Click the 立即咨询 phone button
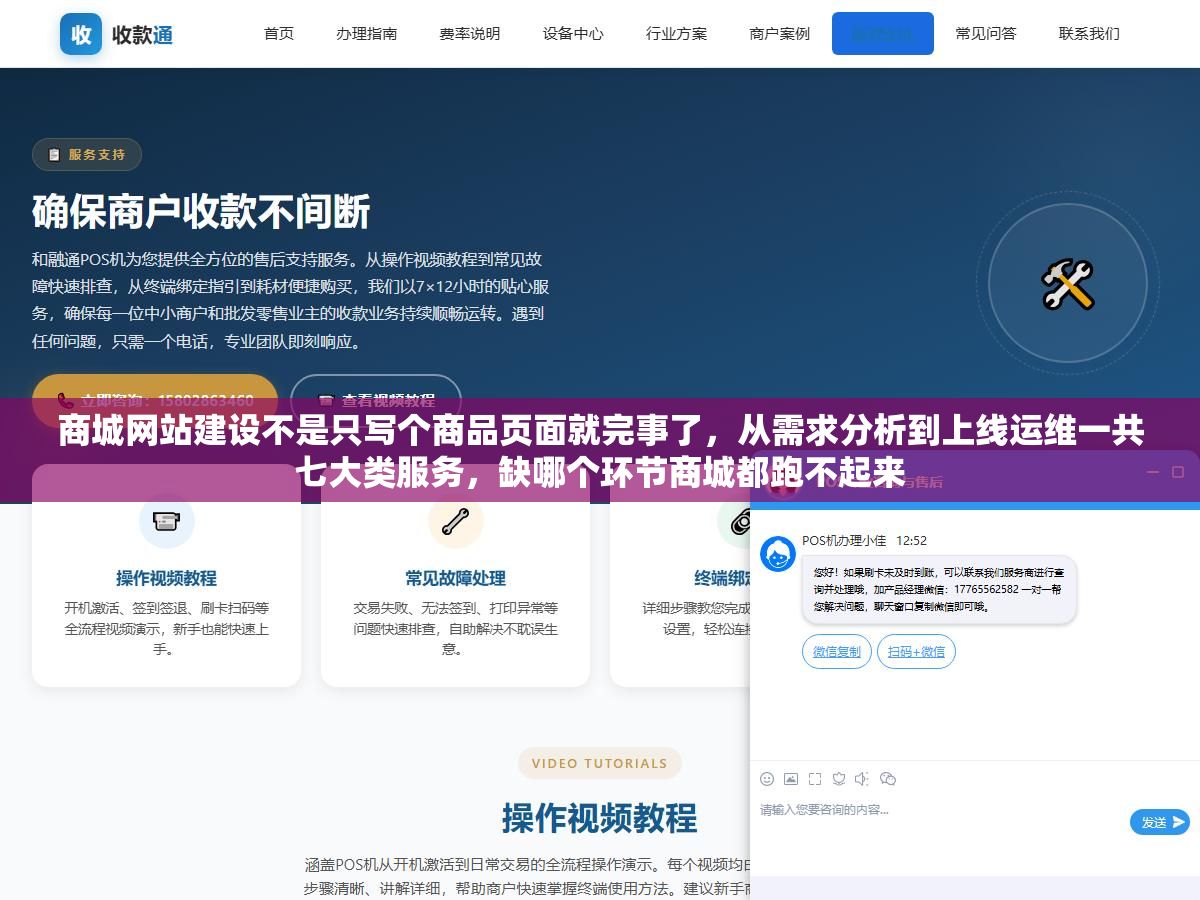Image resolution: width=1200 pixels, height=900 pixels. pyautogui.click(x=155, y=399)
